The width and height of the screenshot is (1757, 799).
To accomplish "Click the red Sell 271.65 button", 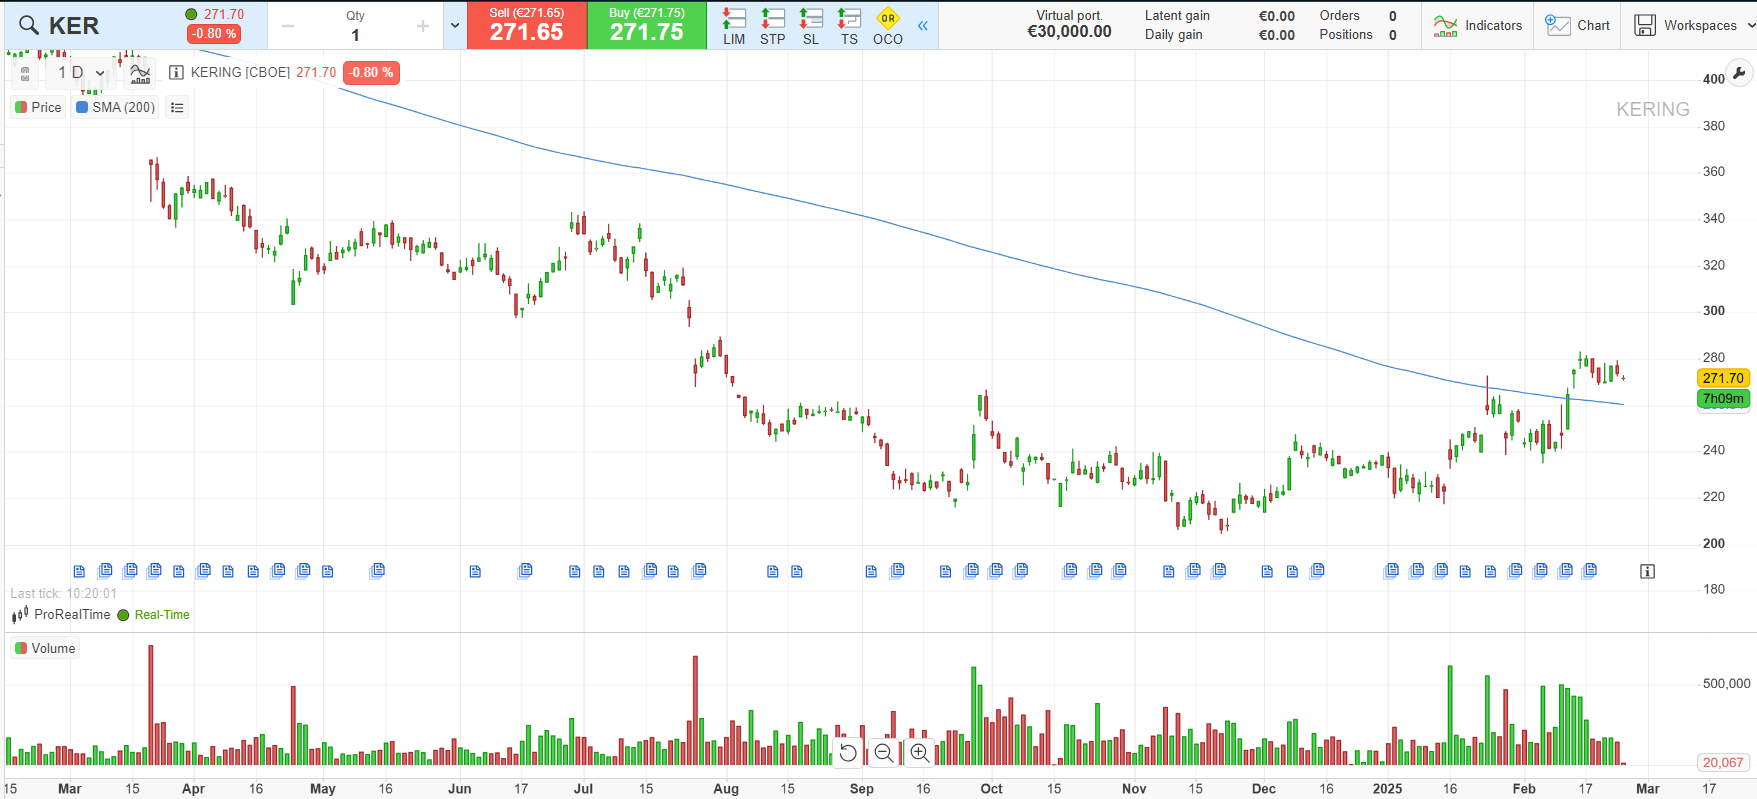I will [x=527, y=25].
